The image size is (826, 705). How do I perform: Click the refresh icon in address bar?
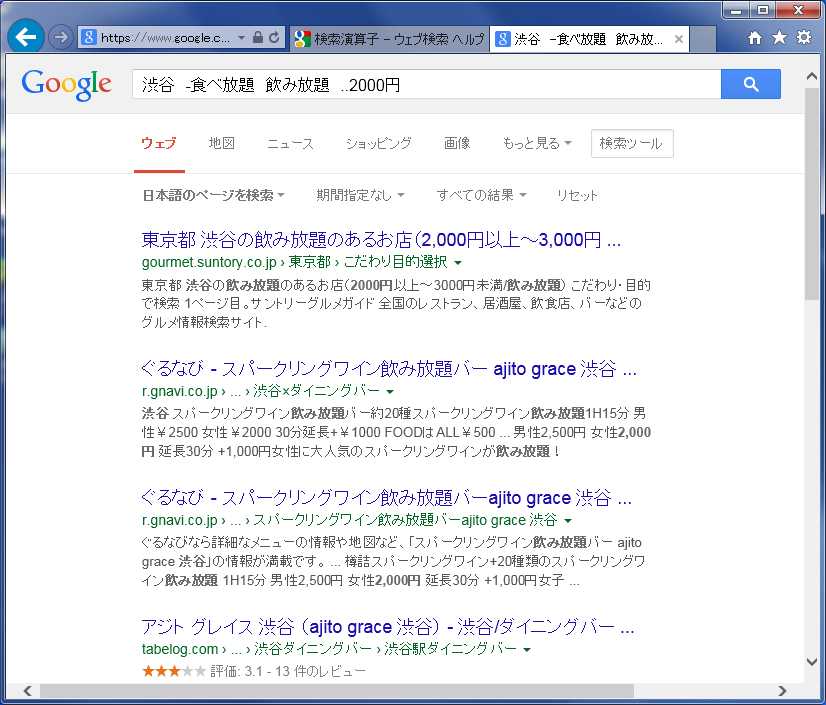[x=274, y=38]
